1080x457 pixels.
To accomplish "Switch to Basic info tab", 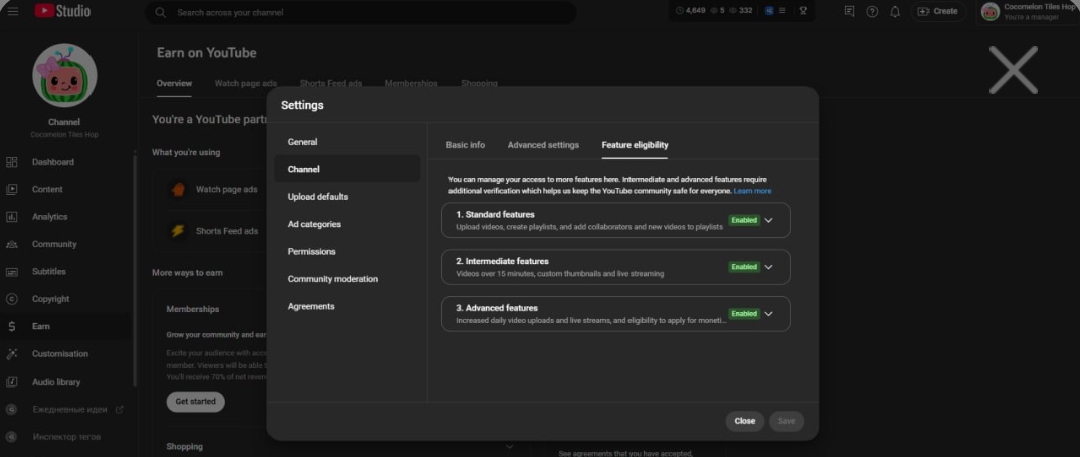I will tap(465, 145).
